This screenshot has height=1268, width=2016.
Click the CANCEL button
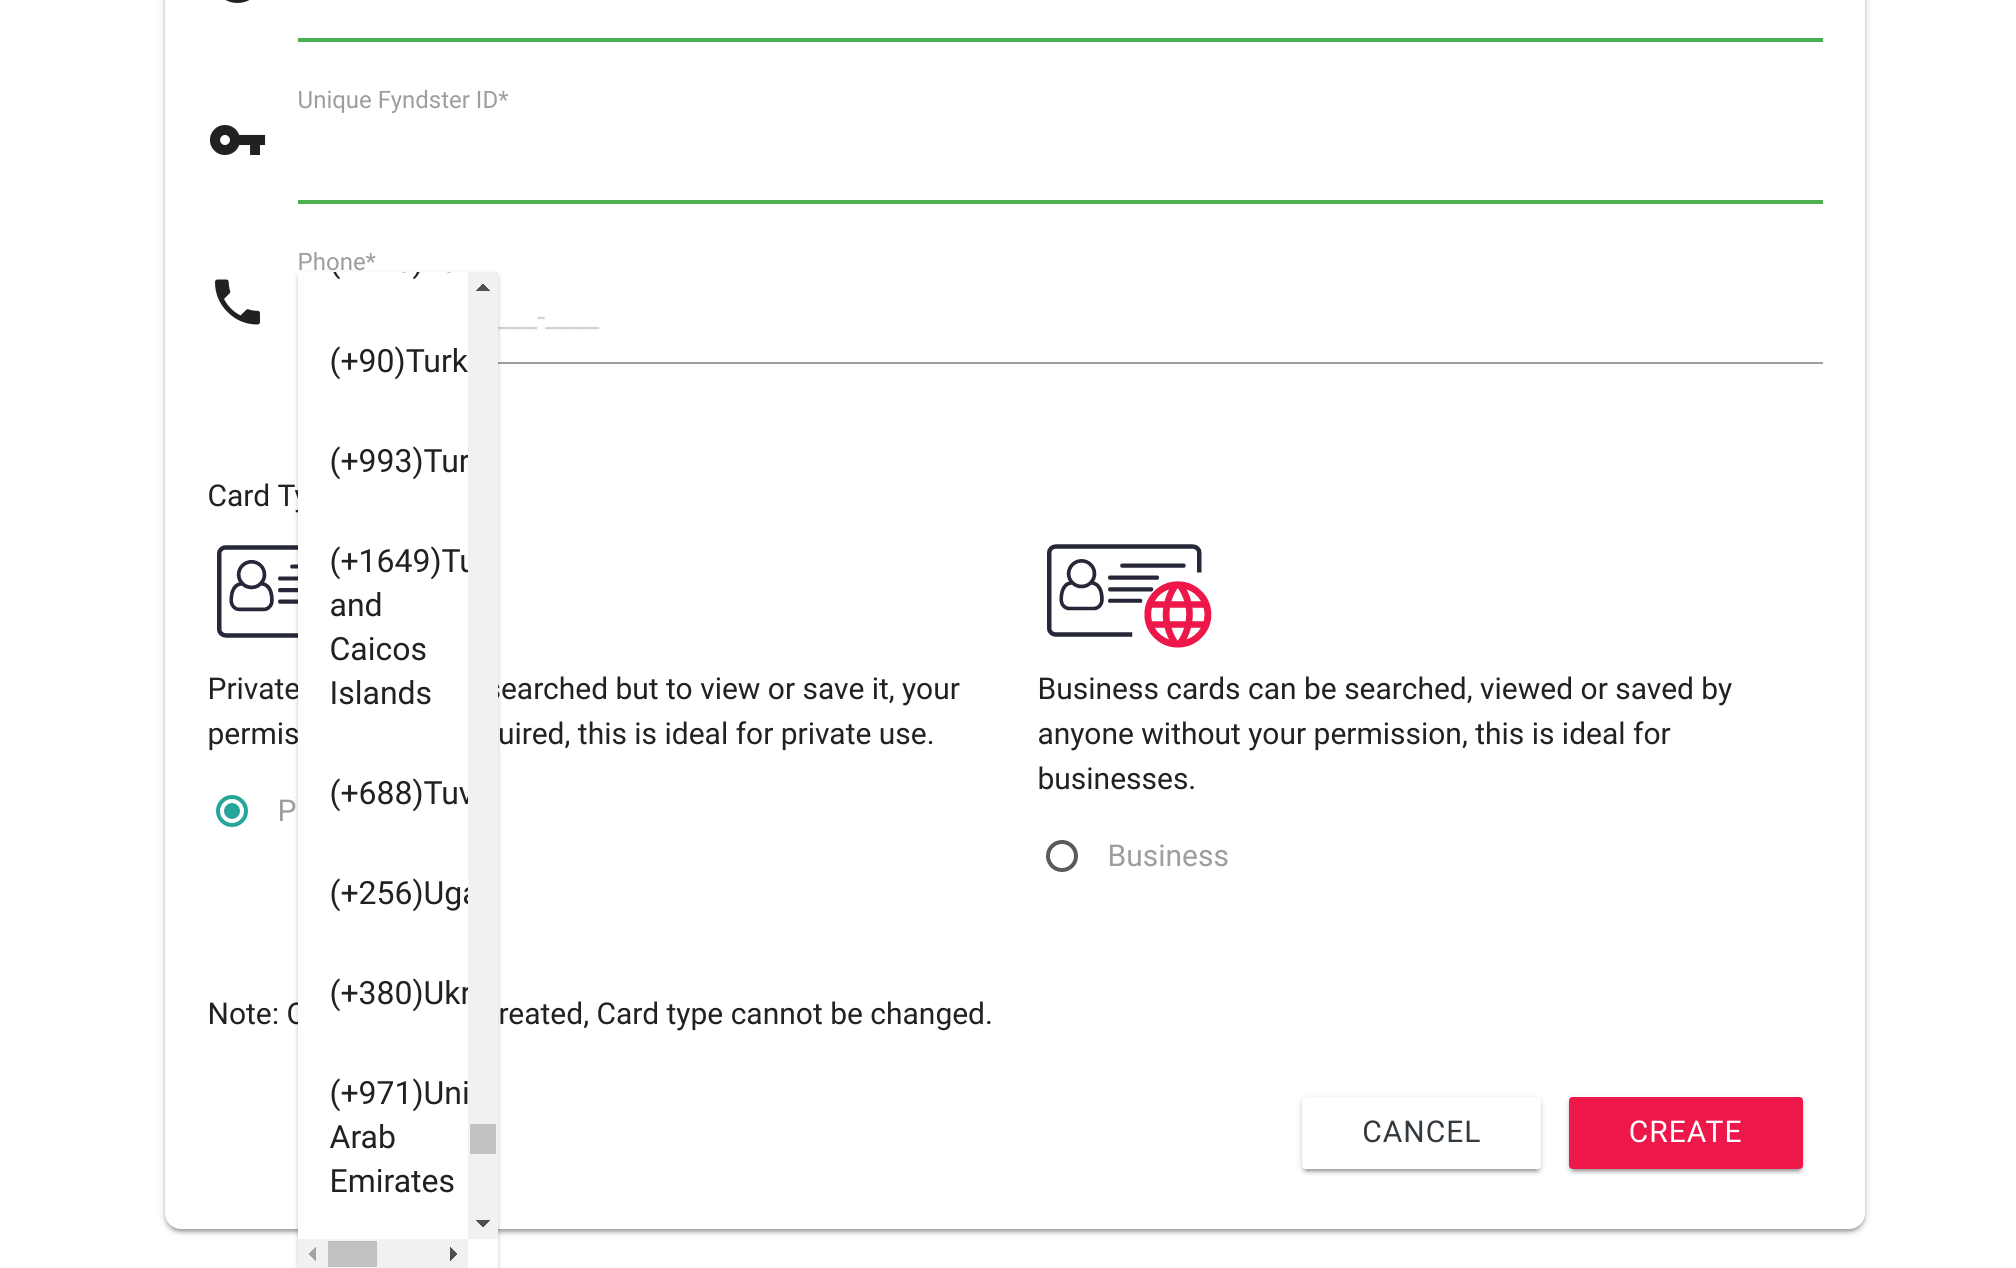(x=1421, y=1132)
